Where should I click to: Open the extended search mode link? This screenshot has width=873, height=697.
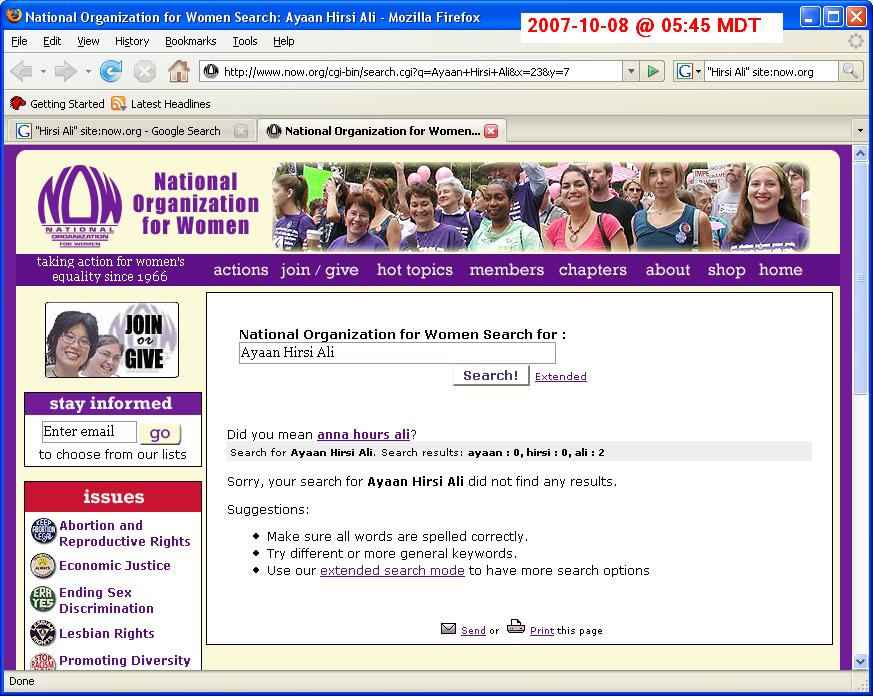tap(392, 571)
